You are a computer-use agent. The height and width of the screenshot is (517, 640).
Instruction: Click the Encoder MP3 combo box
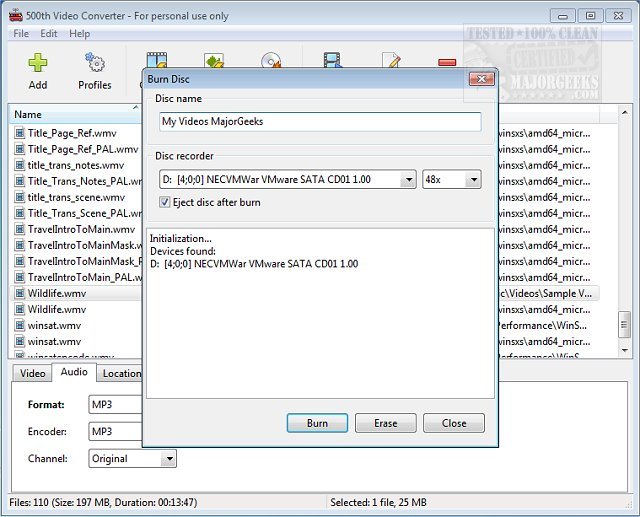click(x=116, y=431)
